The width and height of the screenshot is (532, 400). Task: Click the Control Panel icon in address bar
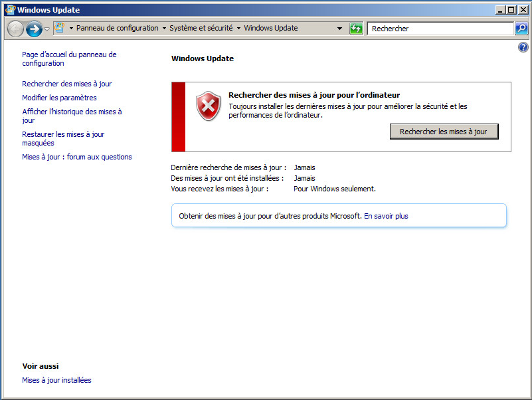[59, 28]
